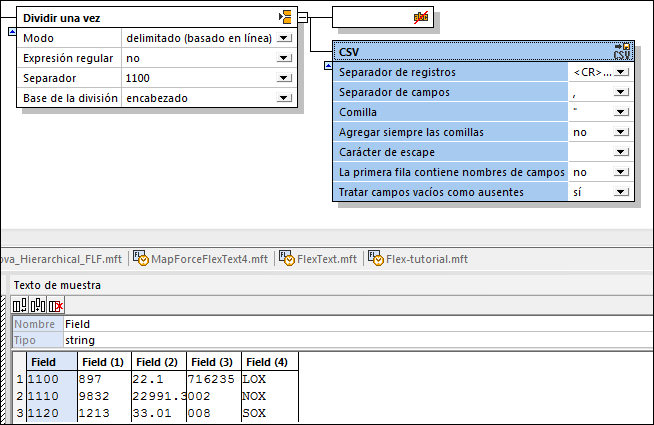Open the Expresión regular dropdown
The image size is (654, 425).
point(284,58)
